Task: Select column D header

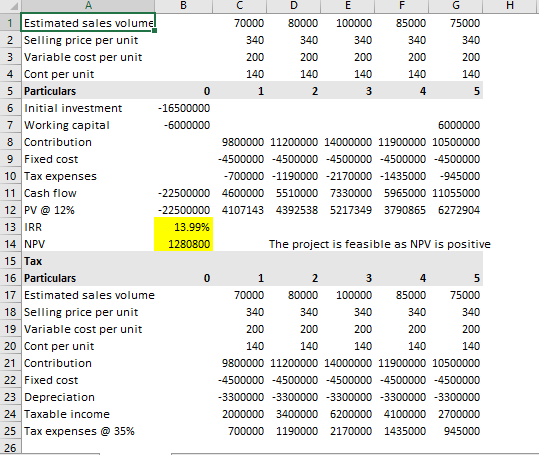Action: (x=294, y=5)
